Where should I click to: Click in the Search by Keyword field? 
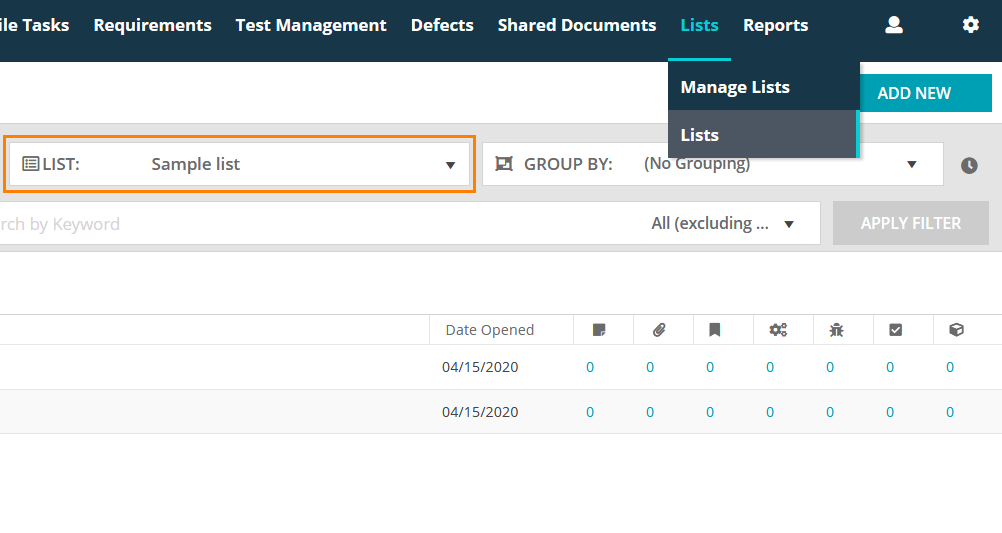point(200,224)
